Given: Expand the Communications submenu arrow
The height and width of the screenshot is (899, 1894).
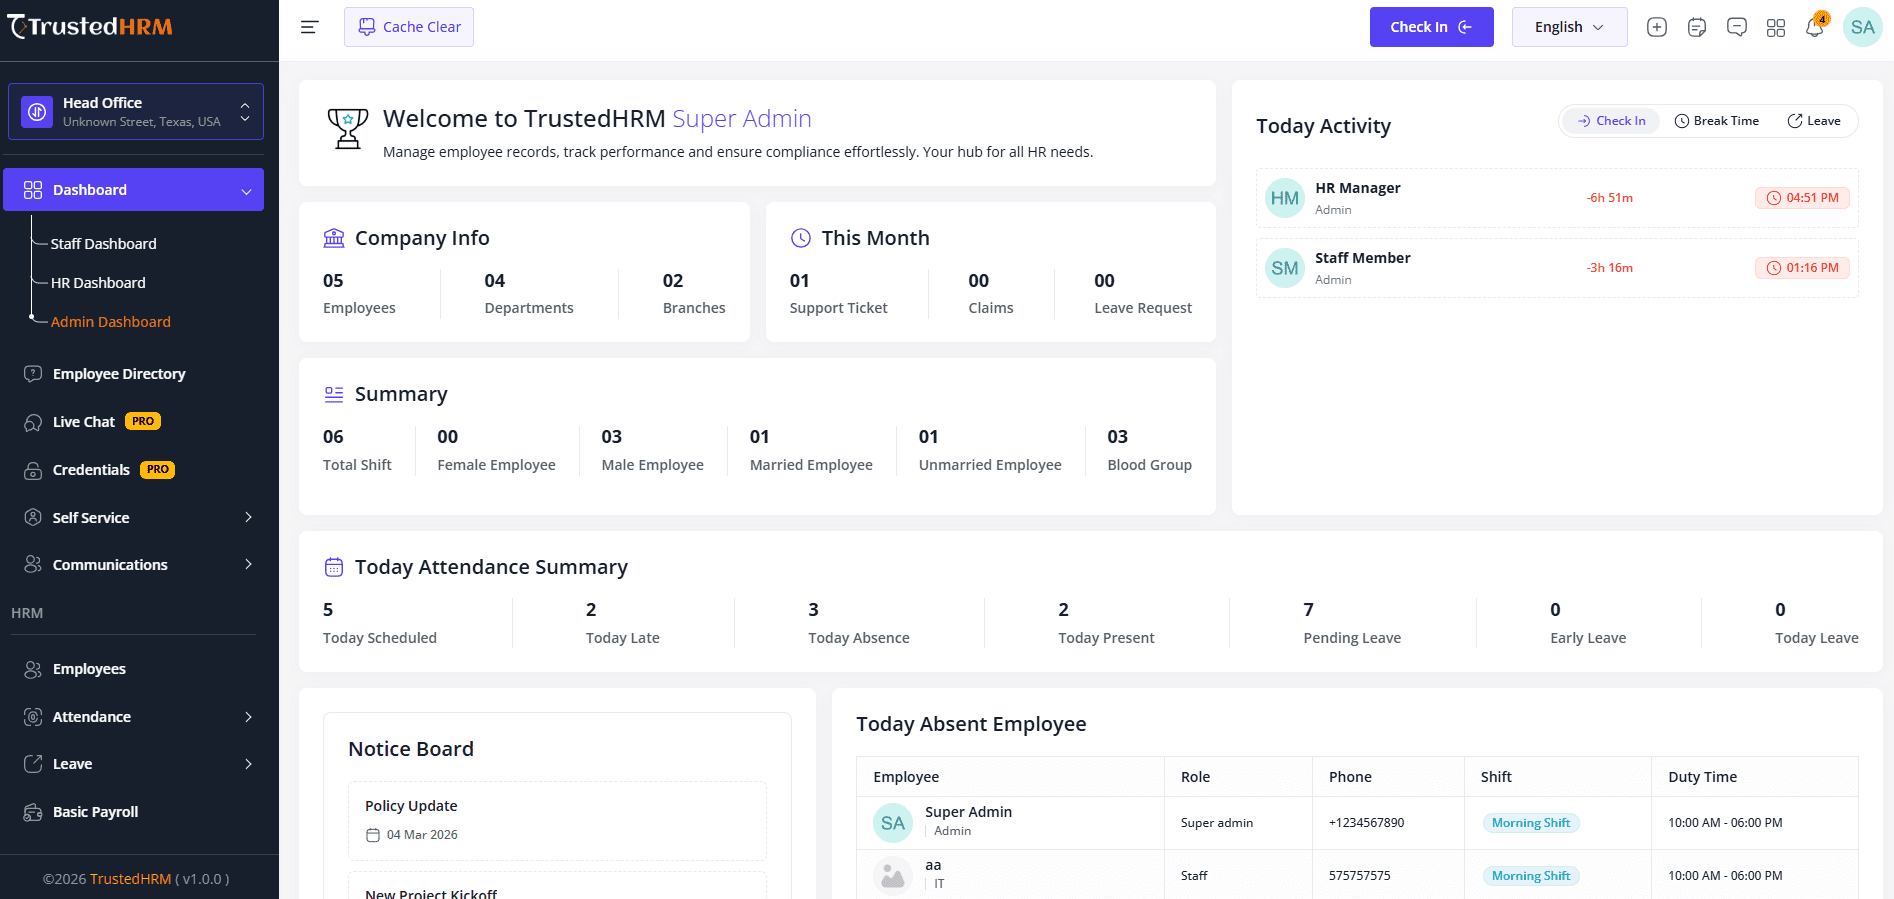Looking at the screenshot, I should 248,565.
